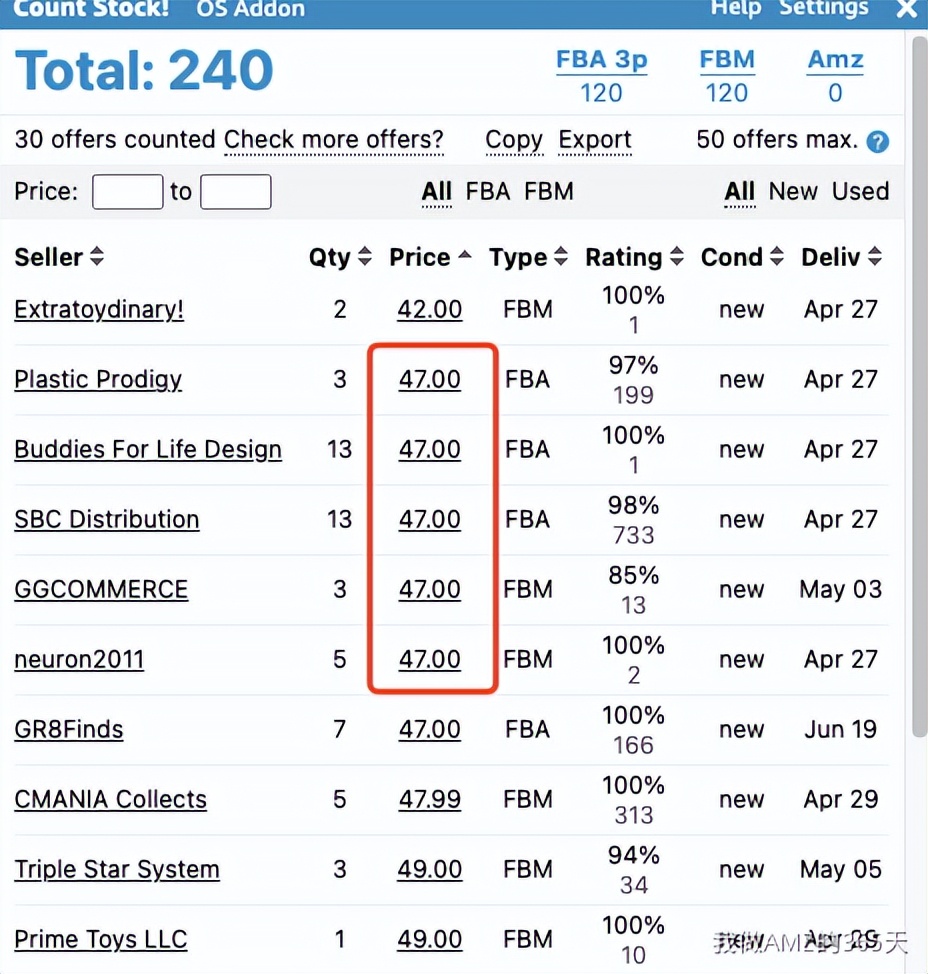Sort by Seller column arrows
Image resolution: width=928 pixels, height=974 pixels.
[x=97, y=257]
